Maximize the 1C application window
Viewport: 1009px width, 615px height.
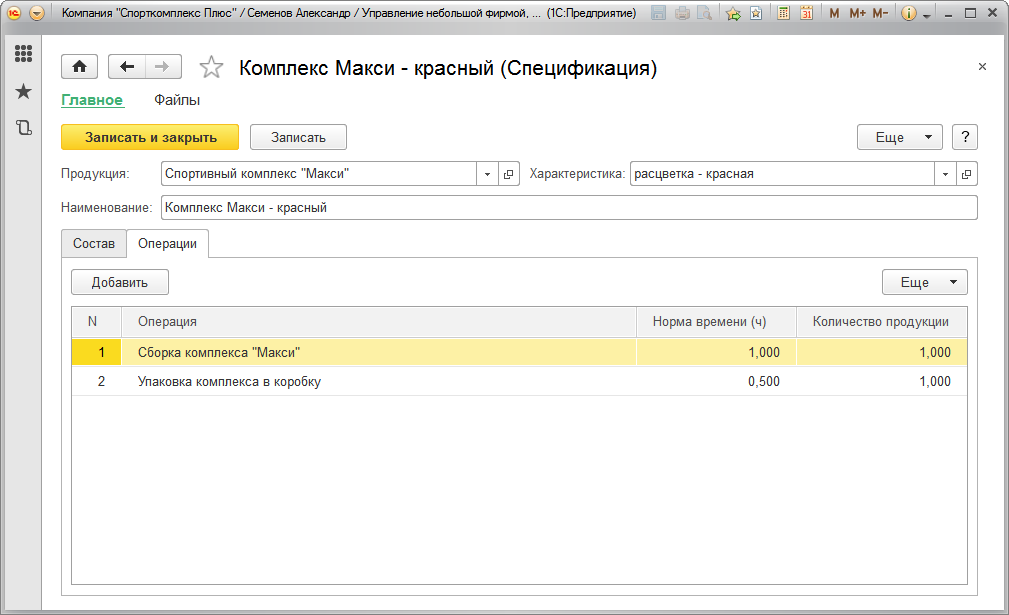(970, 13)
